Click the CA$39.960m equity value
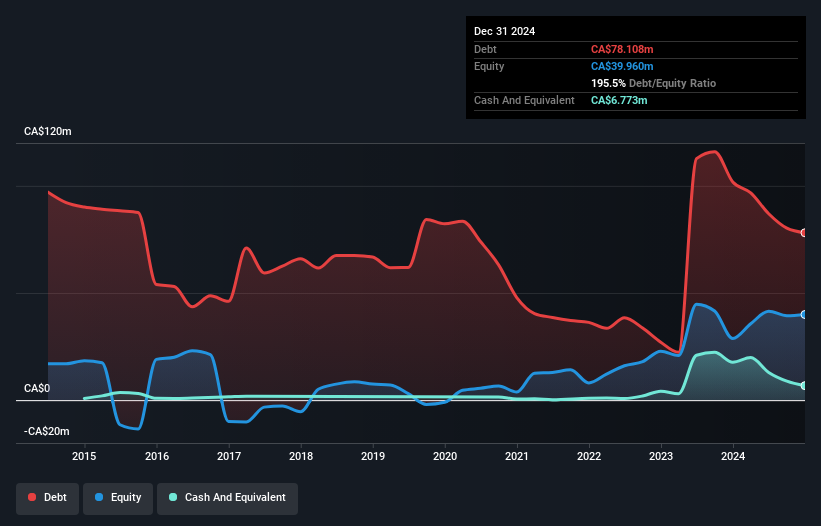Viewport: 821px width, 526px height. tap(622, 66)
